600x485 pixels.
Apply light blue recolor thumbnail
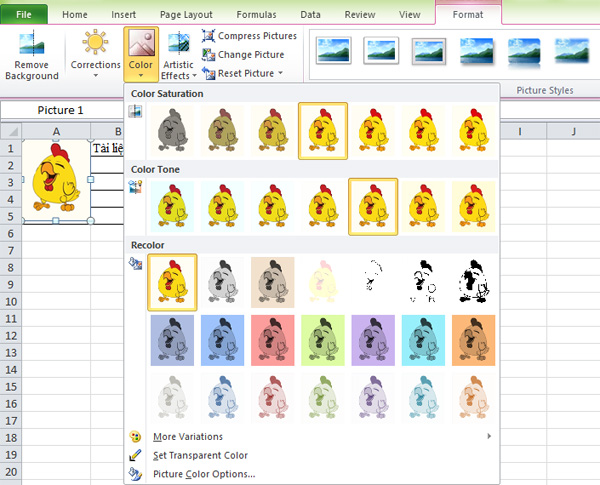point(222,398)
